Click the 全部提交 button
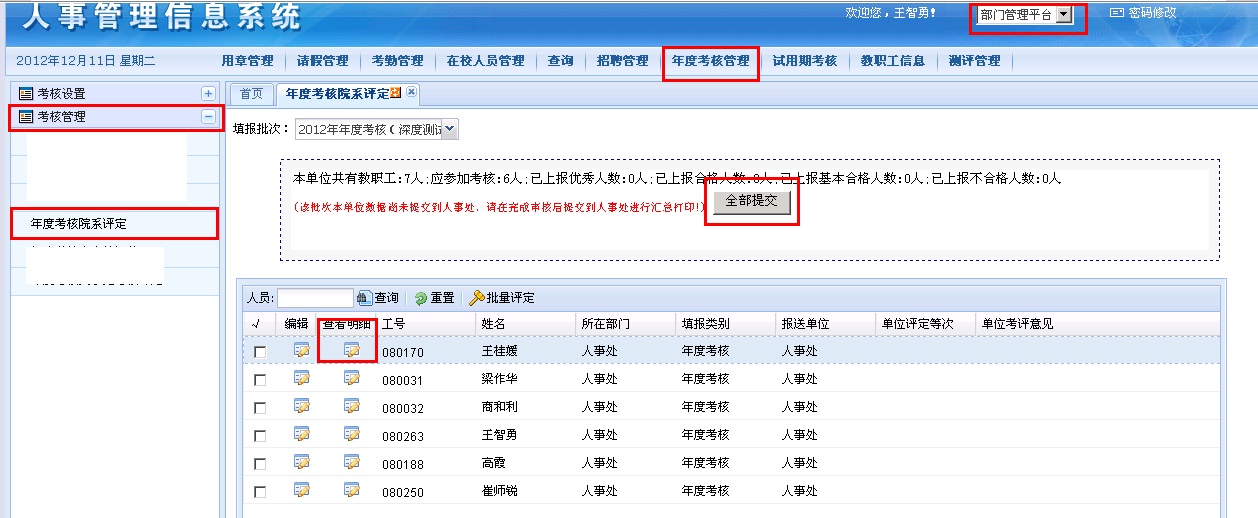Image resolution: width=1258 pixels, height=518 pixels. pyautogui.click(x=751, y=201)
